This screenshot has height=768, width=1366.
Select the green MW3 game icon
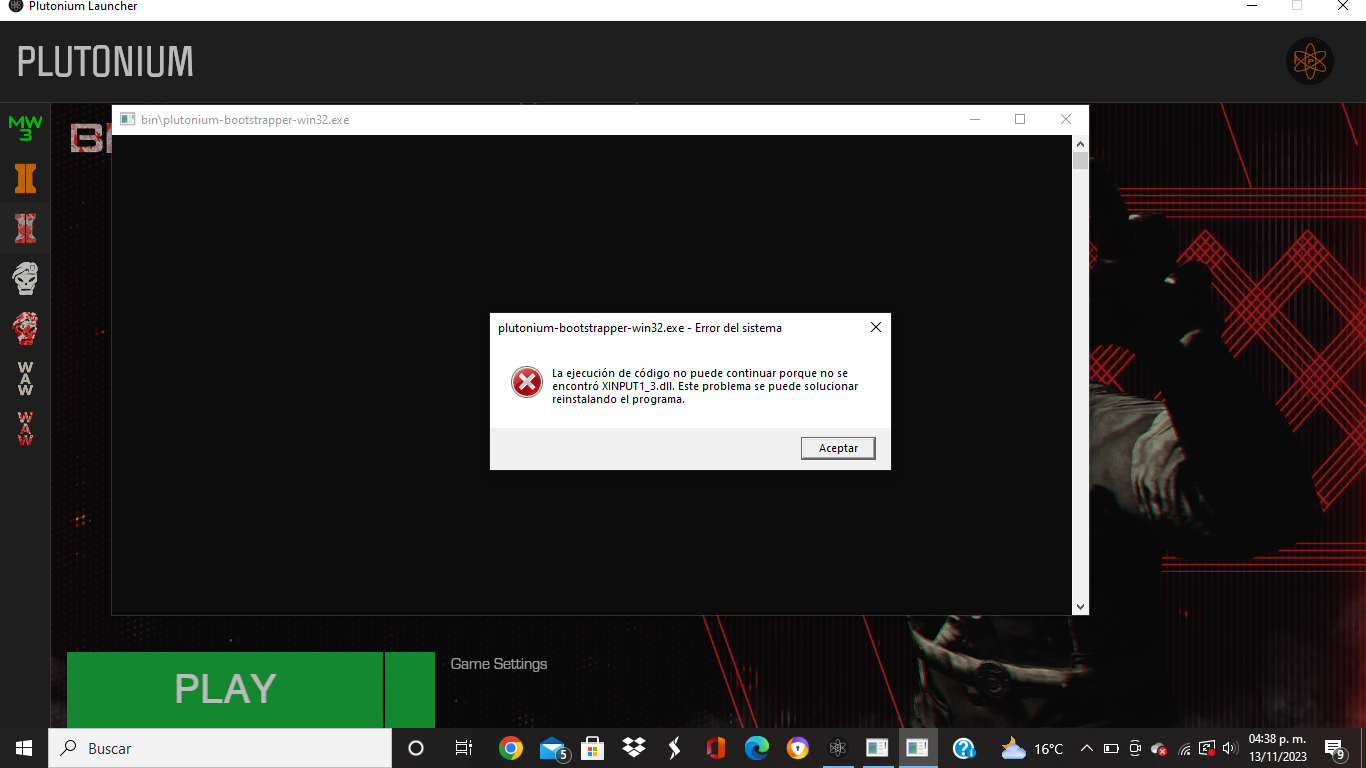(25, 128)
